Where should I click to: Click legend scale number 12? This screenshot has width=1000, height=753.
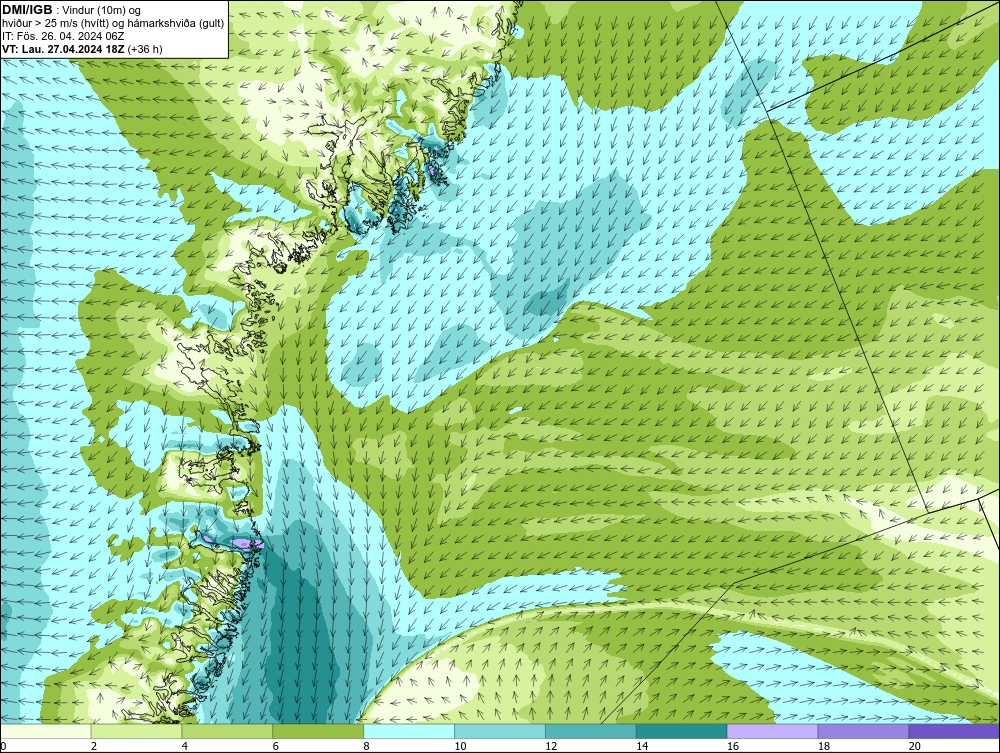pos(551,746)
